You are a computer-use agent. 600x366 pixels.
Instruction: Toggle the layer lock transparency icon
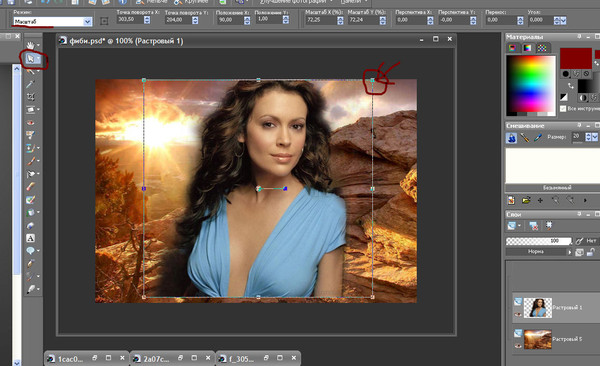click(591, 252)
